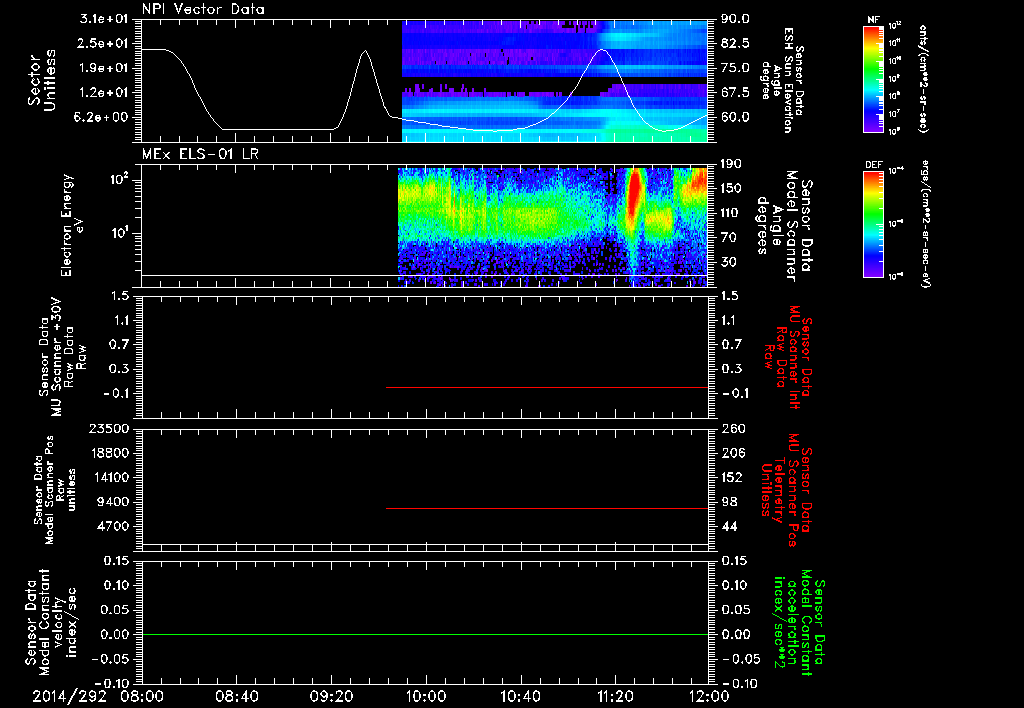Click the 10:00 time axis label
The width and height of the screenshot is (1024, 708).
click(x=426, y=696)
